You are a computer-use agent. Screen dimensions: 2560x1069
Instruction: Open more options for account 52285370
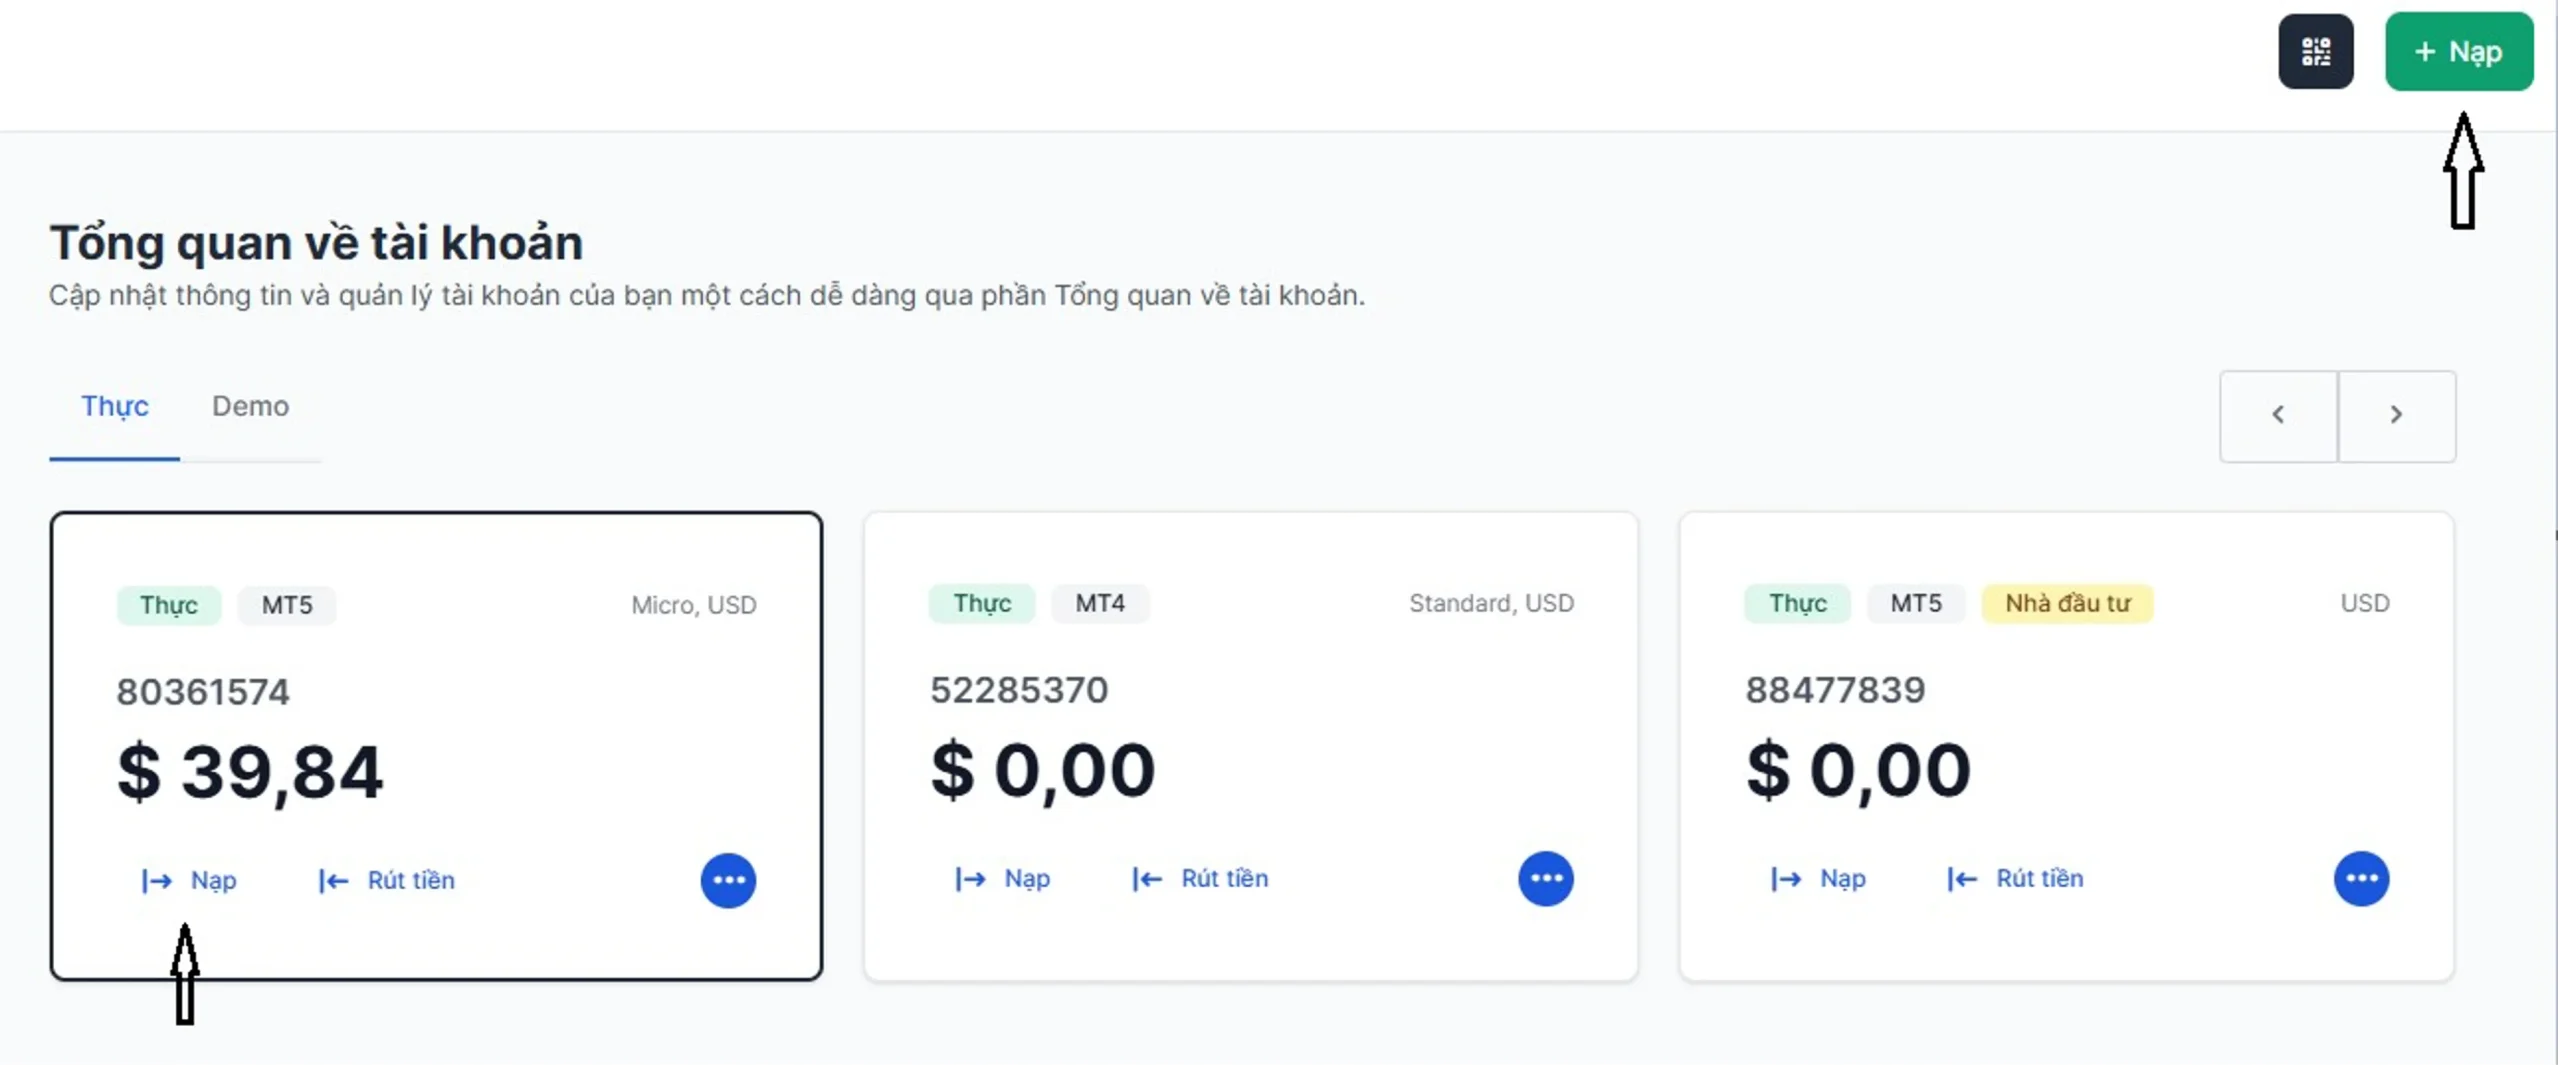click(1545, 878)
